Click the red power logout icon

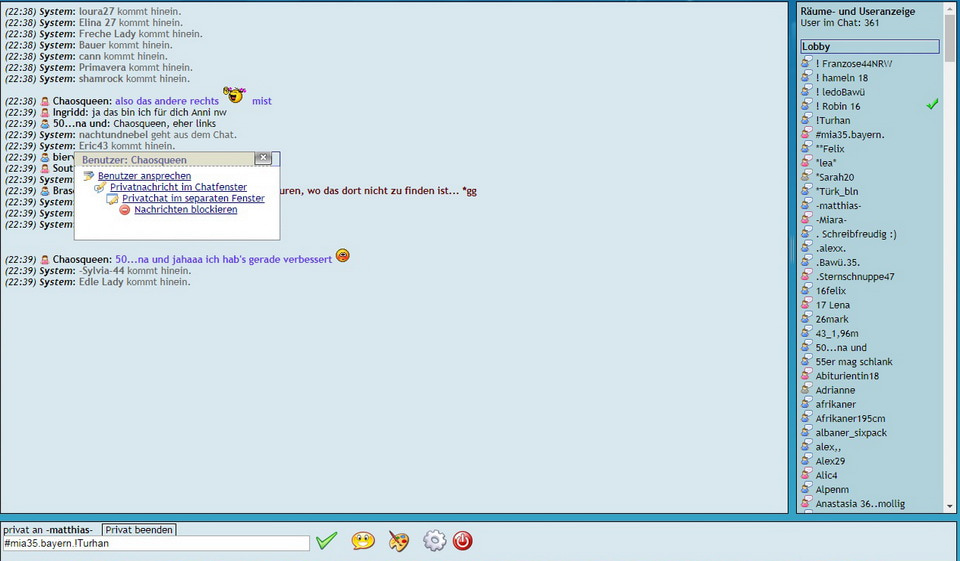click(462, 541)
